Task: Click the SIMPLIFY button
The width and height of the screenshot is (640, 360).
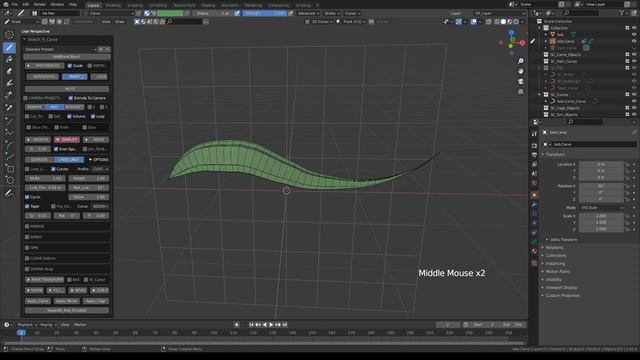Action: (x=67, y=140)
